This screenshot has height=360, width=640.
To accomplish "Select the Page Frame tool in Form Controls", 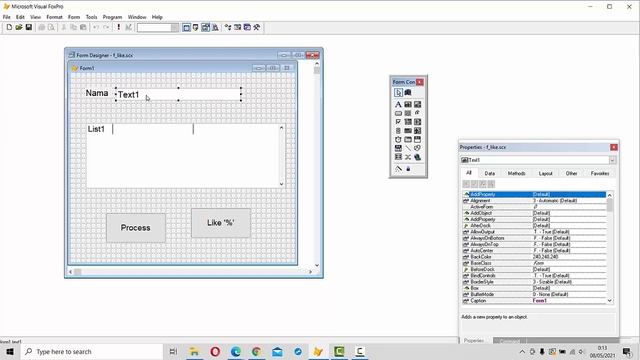I will [x=408, y=140].
